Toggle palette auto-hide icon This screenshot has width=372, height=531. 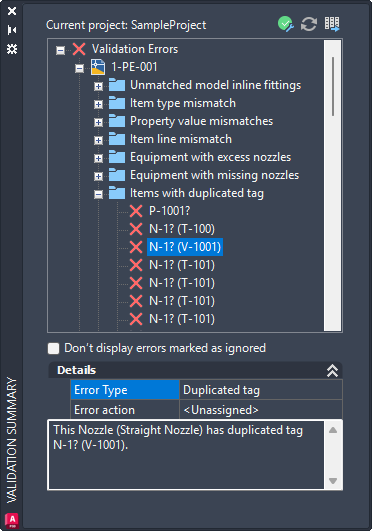[x=12, y=30]
